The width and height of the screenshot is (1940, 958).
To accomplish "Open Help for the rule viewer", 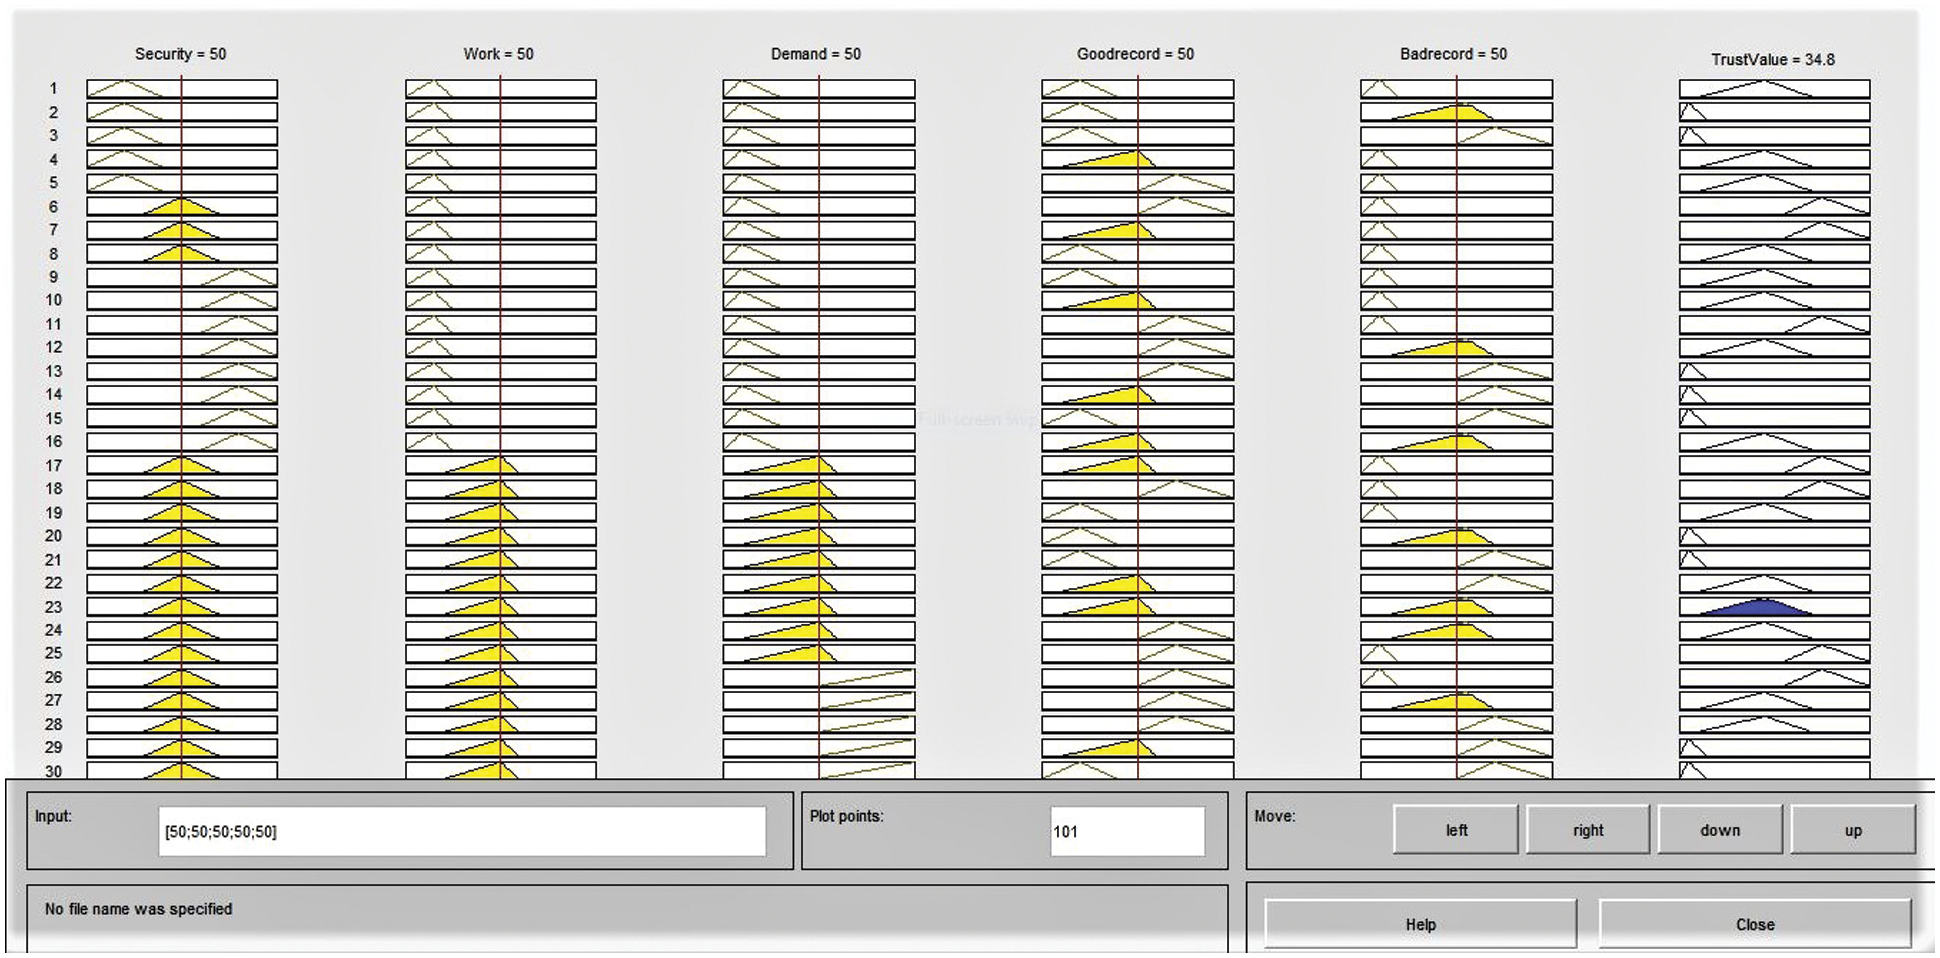I will (x=1420, y=924).
